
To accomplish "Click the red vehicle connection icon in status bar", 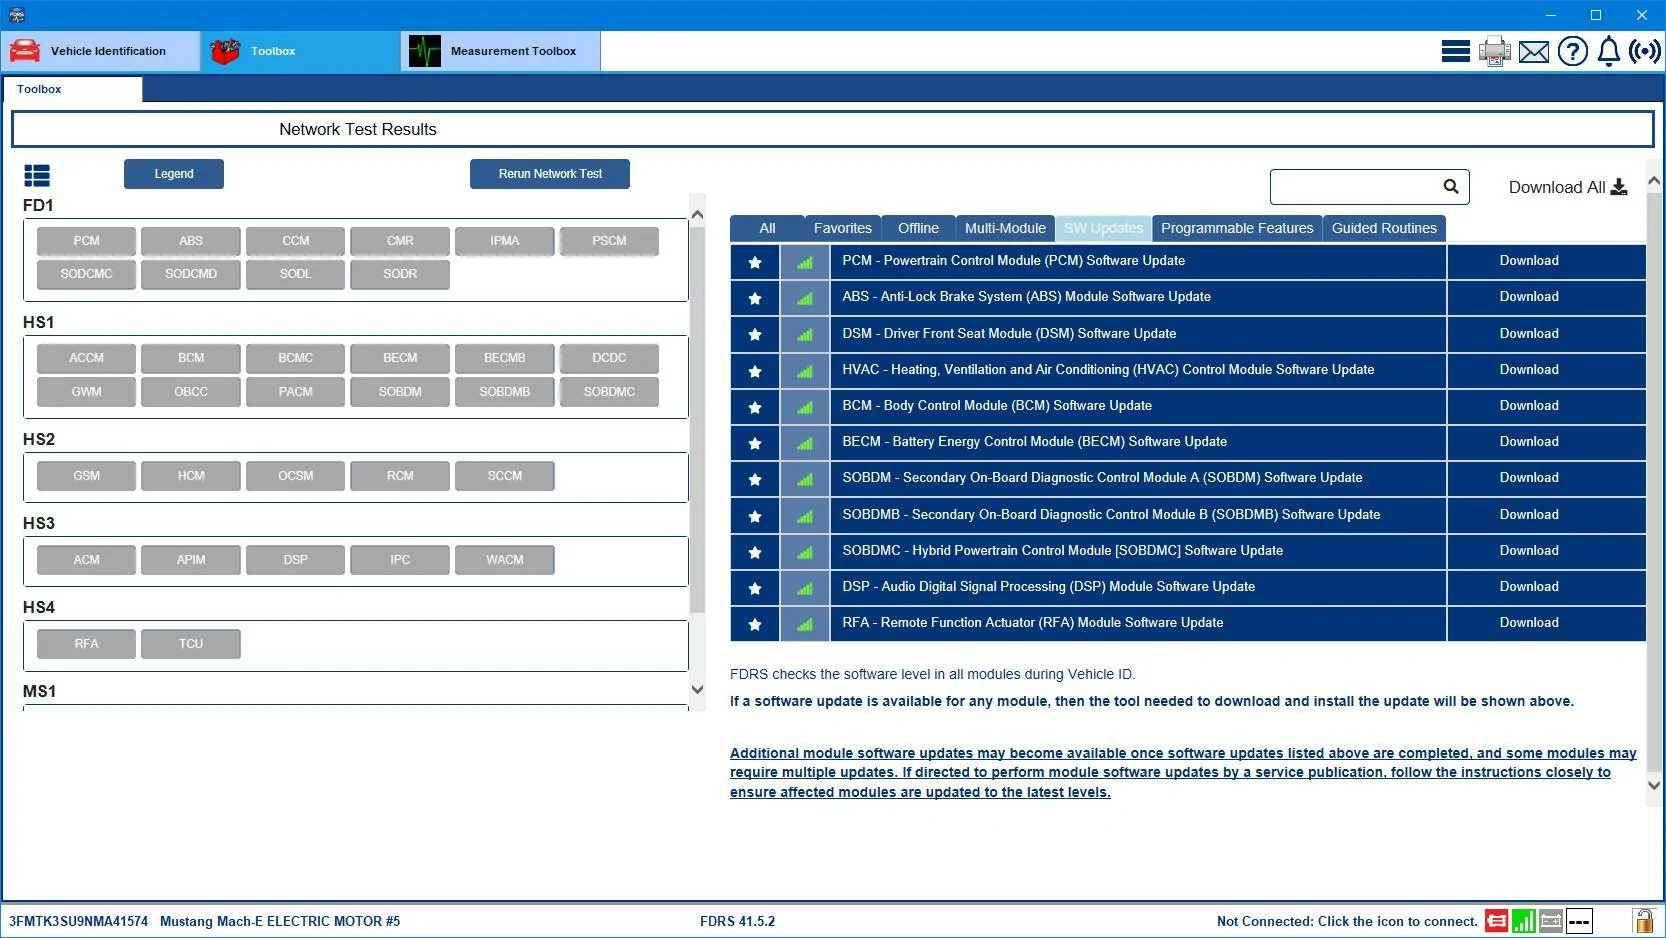I will [x=1496, y=921].
